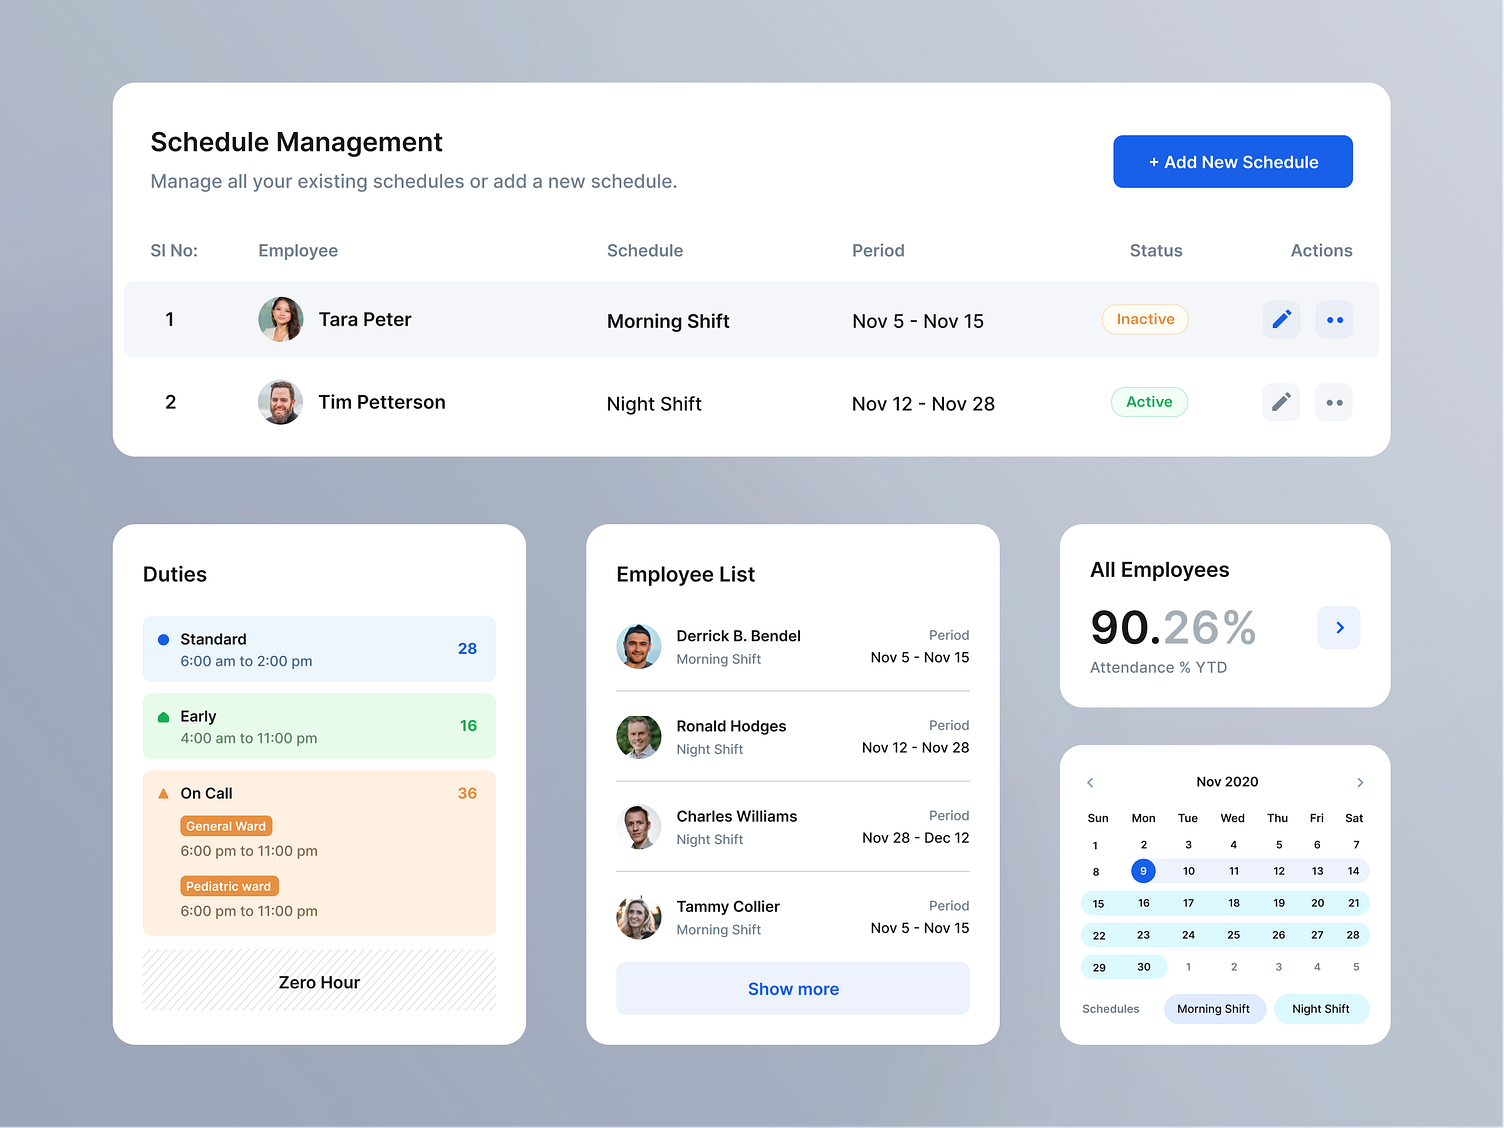Toggle the Night Shift calendar filter
This screenshot has width=1504, height=1128.
click(x=1321, y=1009)
